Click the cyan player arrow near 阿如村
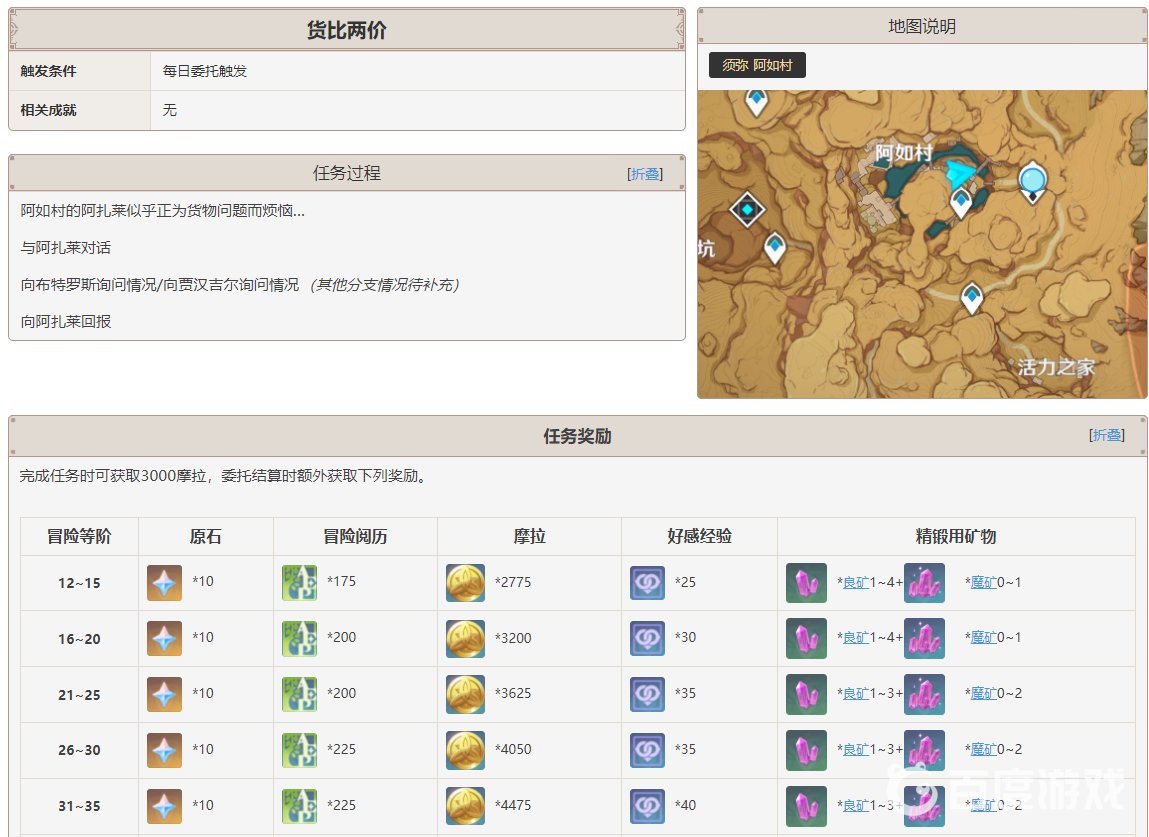This screenshot has width=1149, height=837. [x=961, y=174]
